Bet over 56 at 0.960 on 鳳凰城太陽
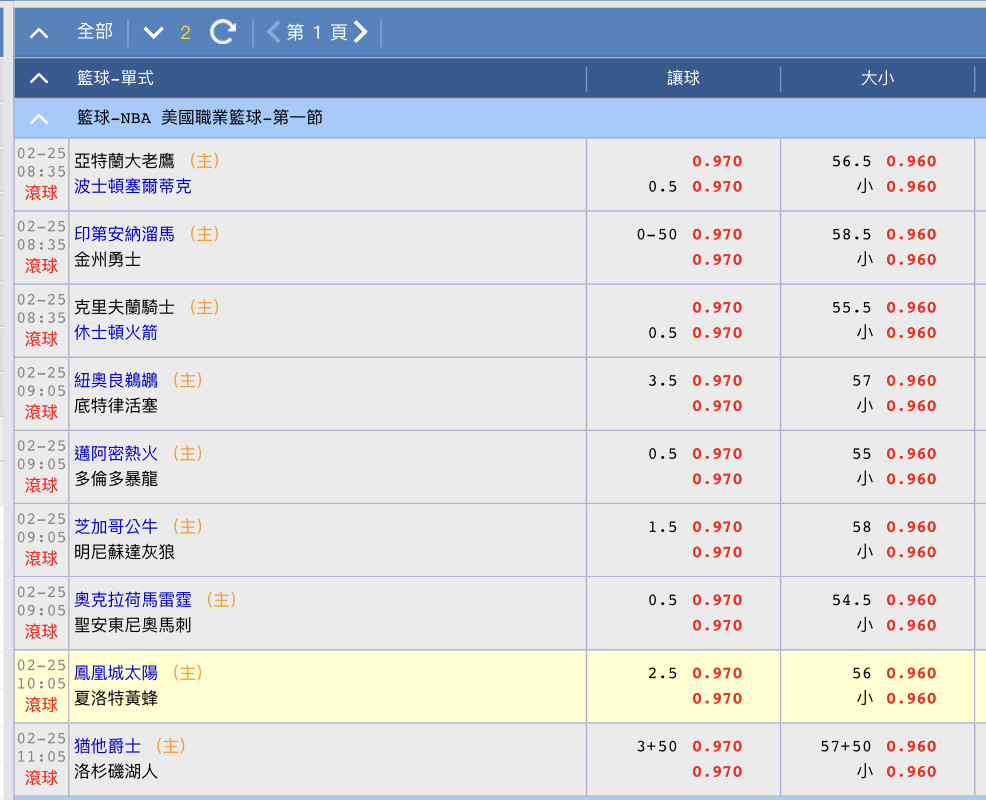The image size is (986, 800). [x=911, y=674]
